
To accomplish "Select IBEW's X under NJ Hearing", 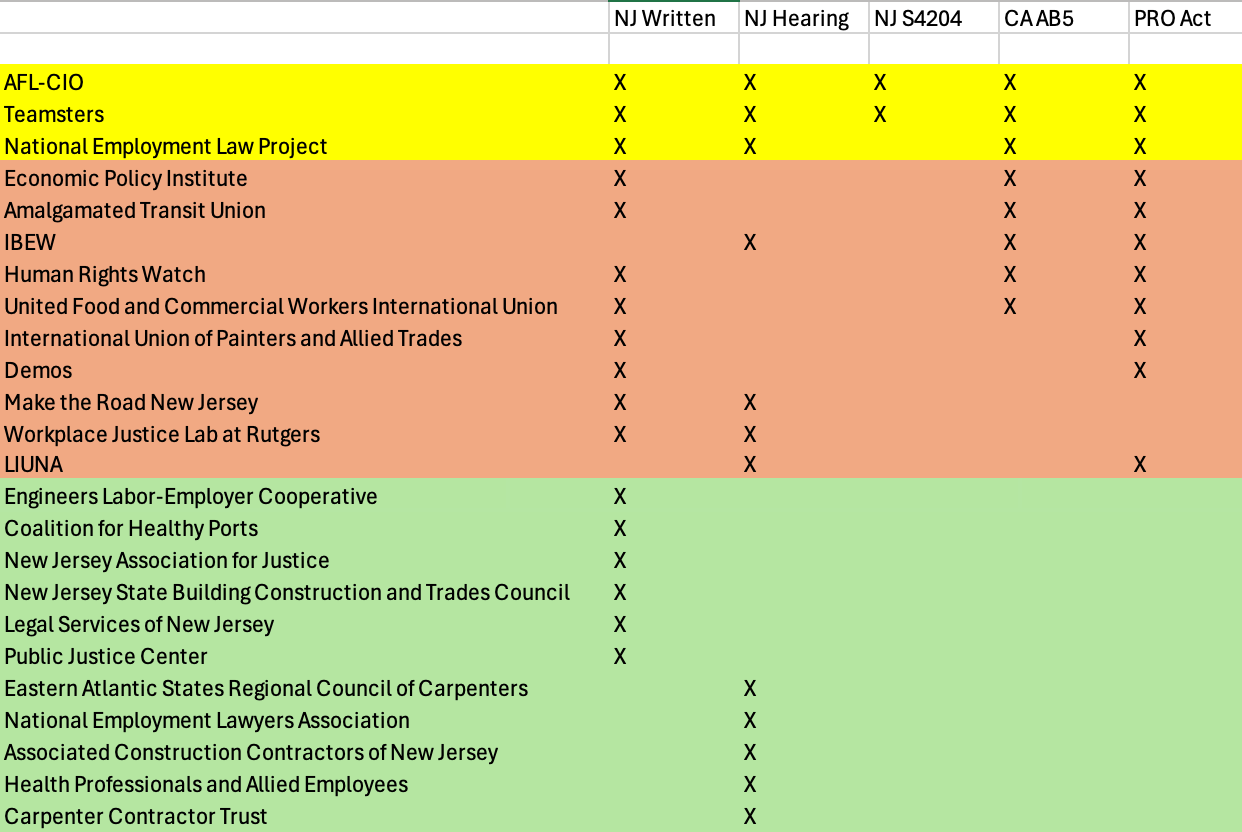I will (x=750, y=242).
